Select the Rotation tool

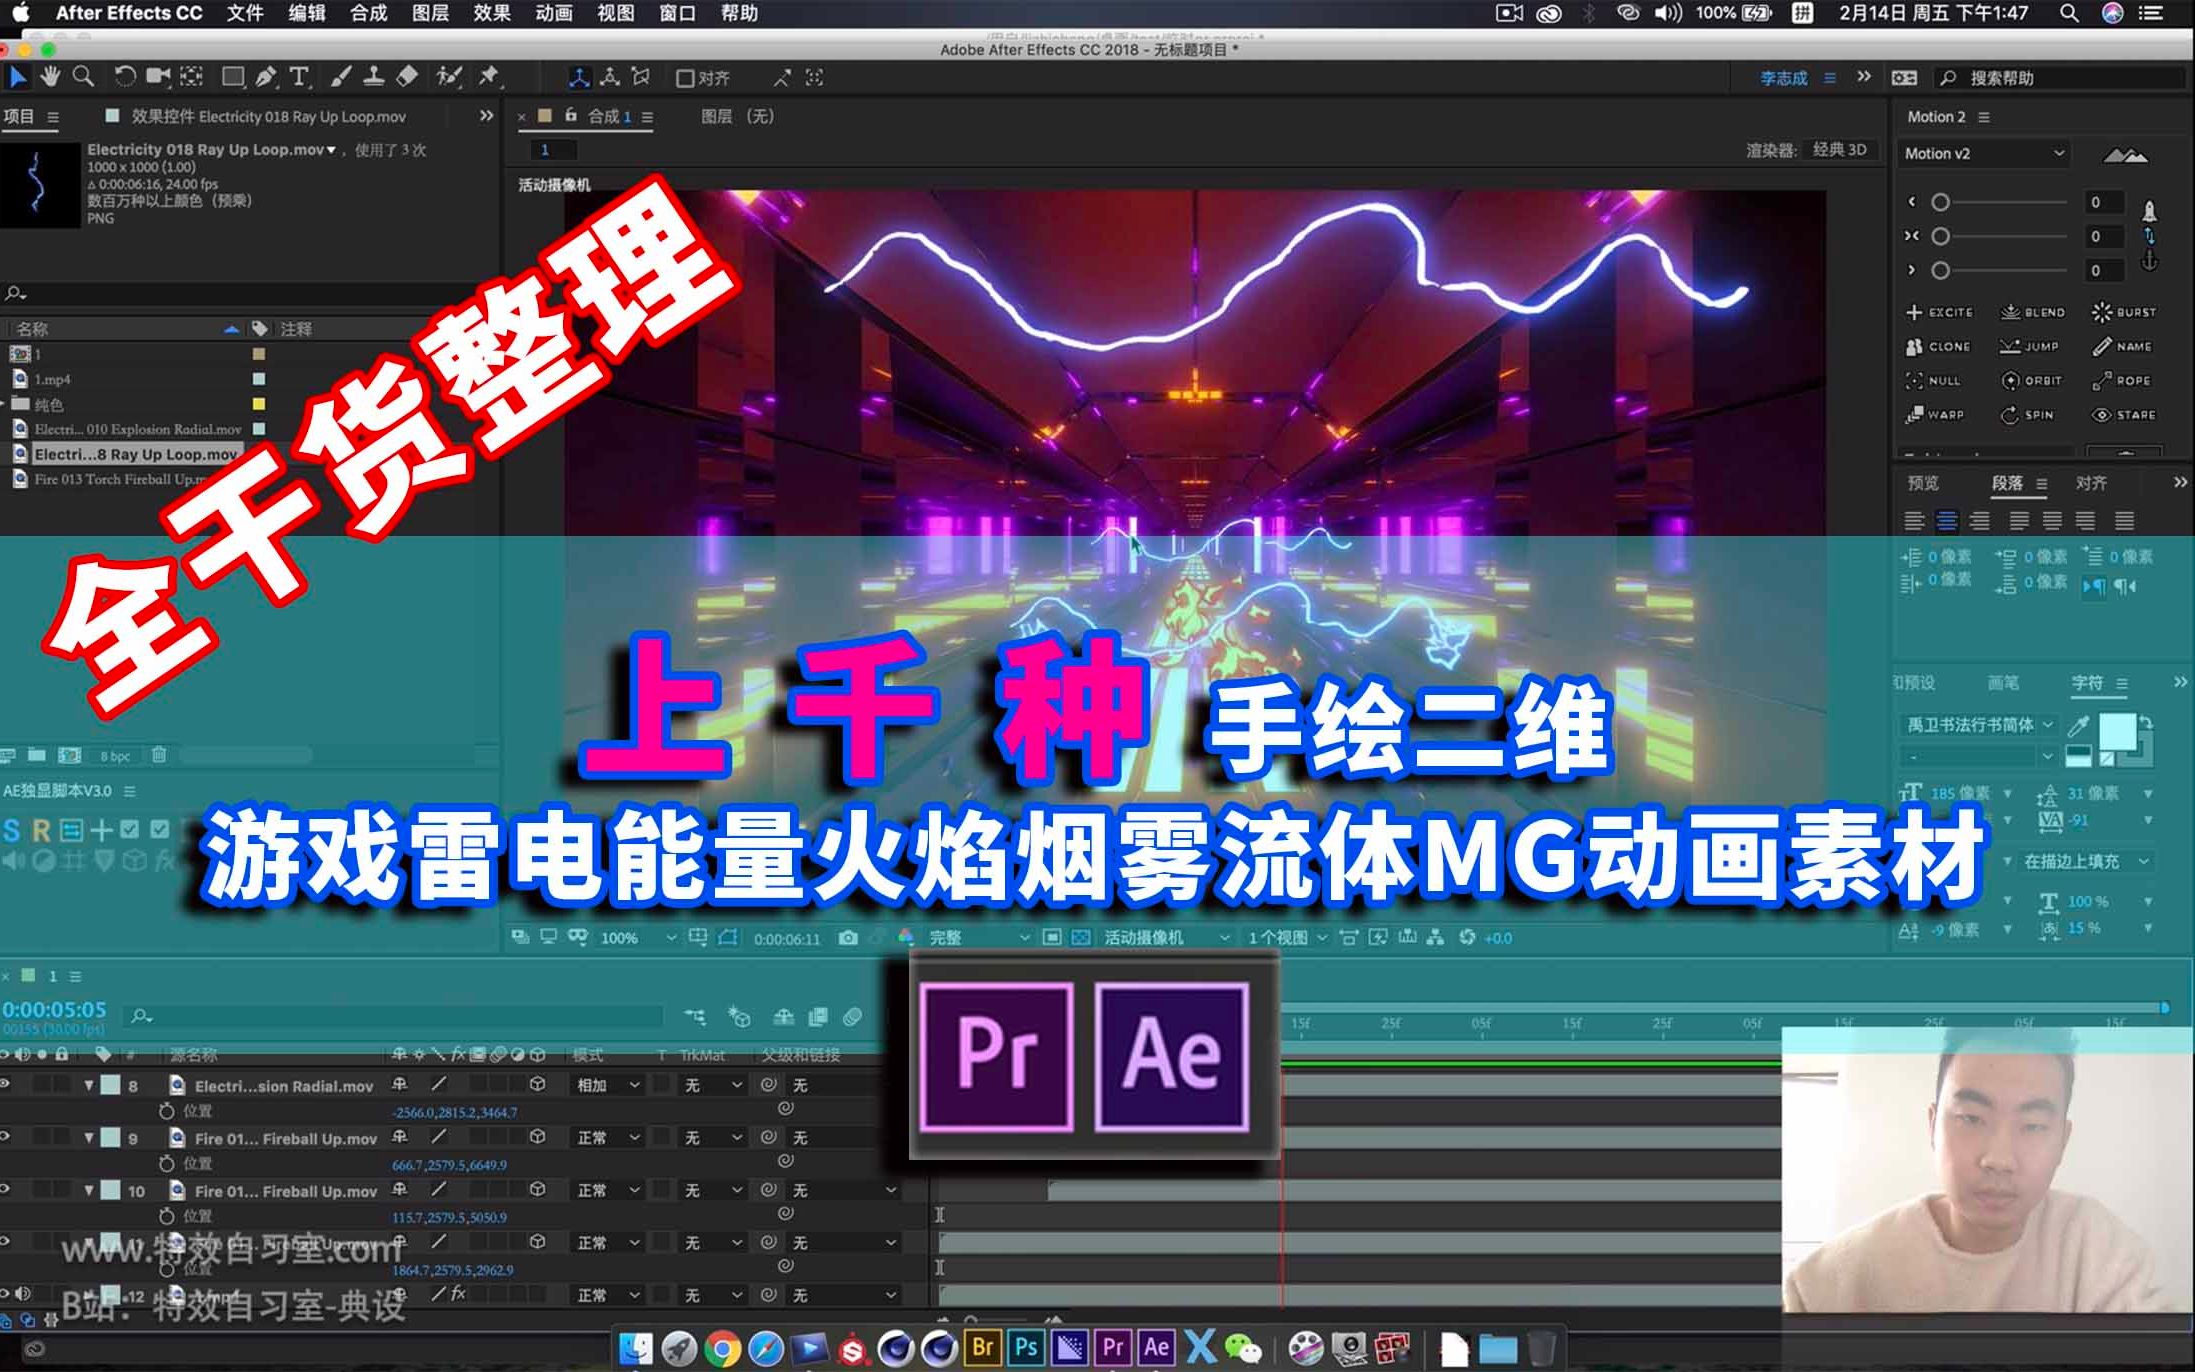coord(125,77)
